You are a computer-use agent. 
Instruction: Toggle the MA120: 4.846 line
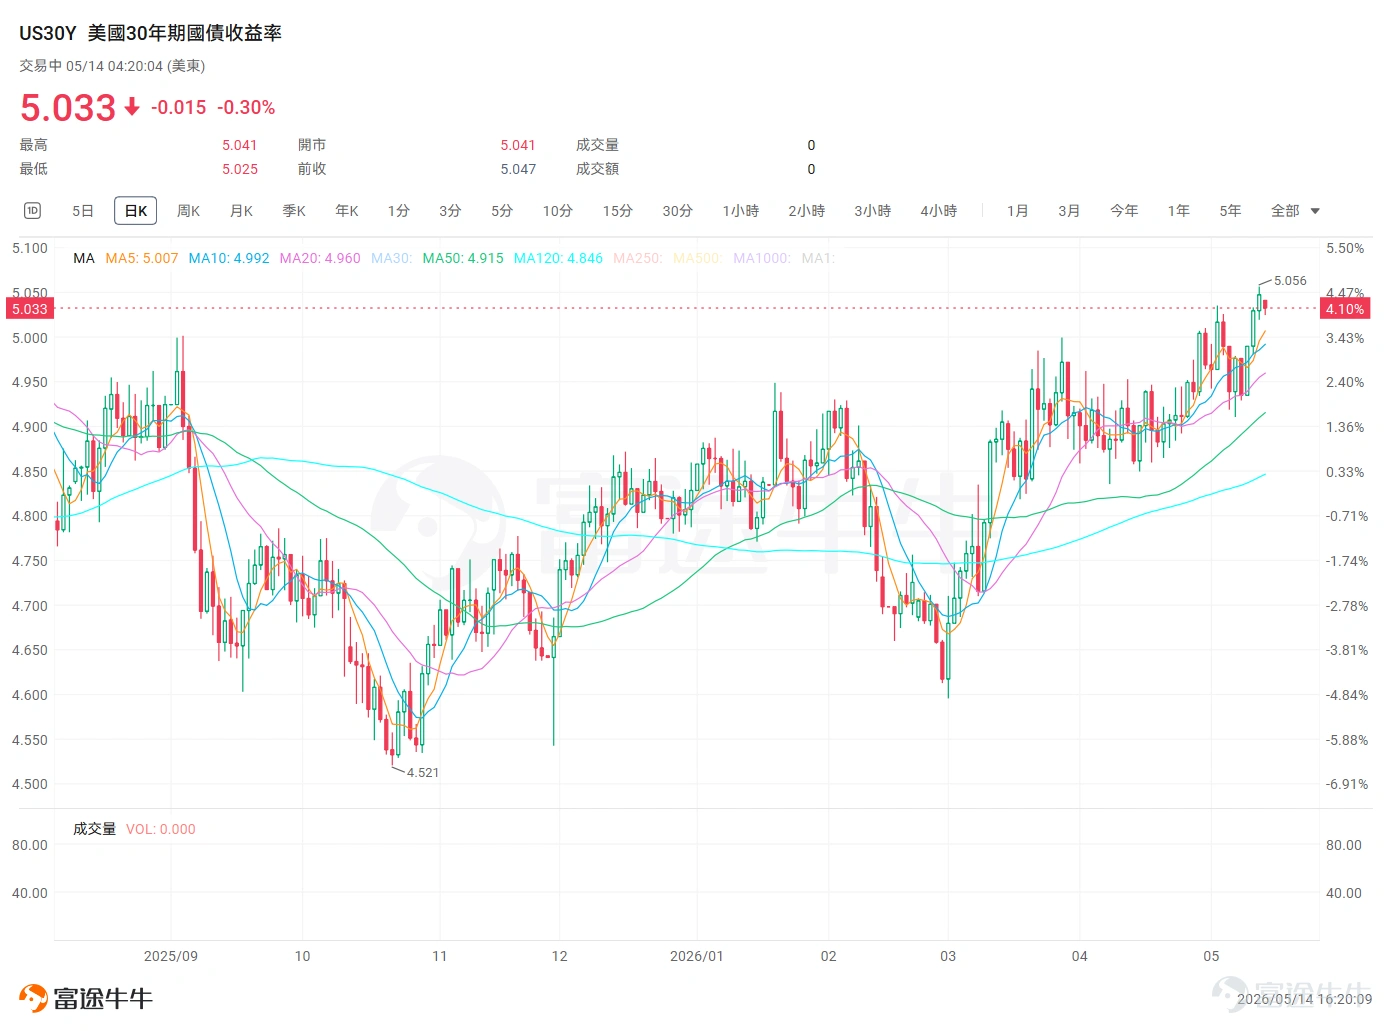(x=558, y=258)
